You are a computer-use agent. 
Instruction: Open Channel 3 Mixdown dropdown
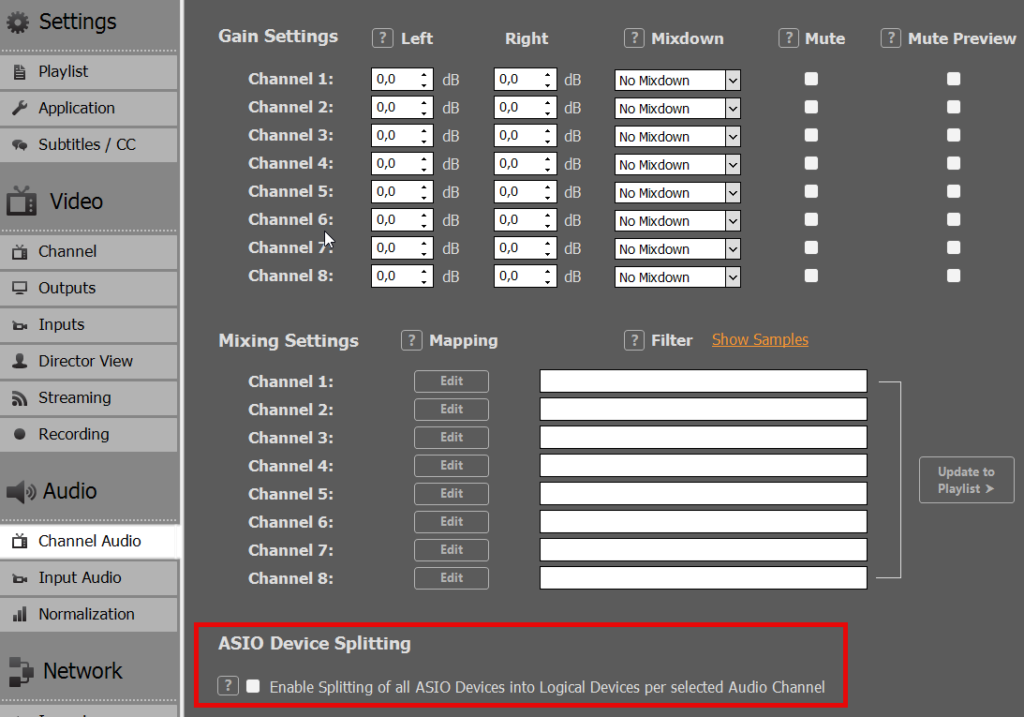click(x=677, y=136)
